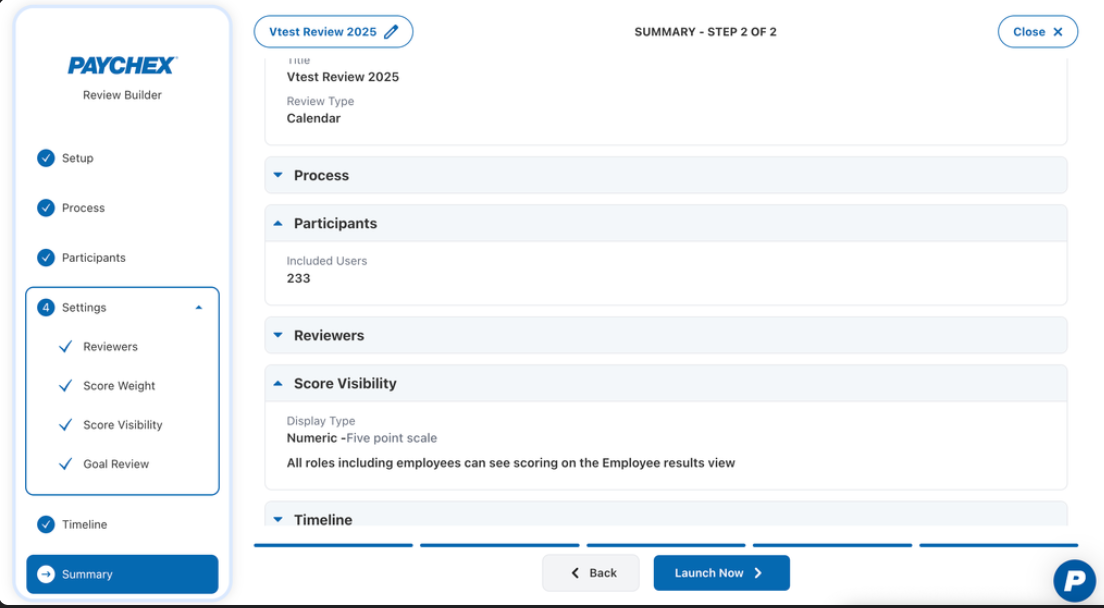The image size is (1104, 608).
Task: Open Score Weight sub-step
Action: 119,386
